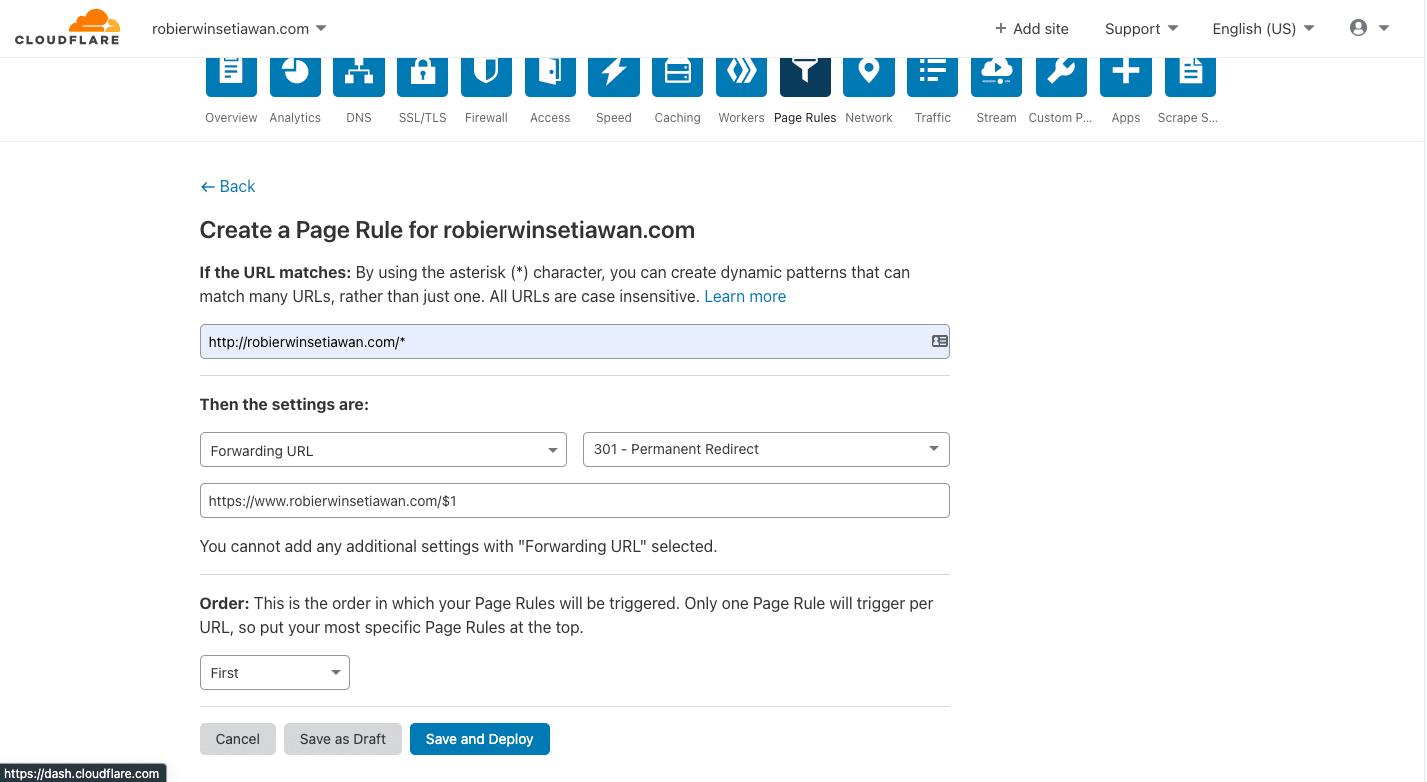Click the Back link
The width and height of the screenshot is (1427, 782).
(x=227, y=186)
